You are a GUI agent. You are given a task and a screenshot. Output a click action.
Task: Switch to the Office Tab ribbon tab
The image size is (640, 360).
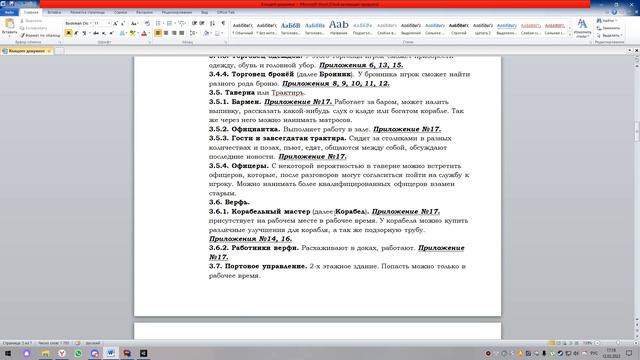(226, 12)
